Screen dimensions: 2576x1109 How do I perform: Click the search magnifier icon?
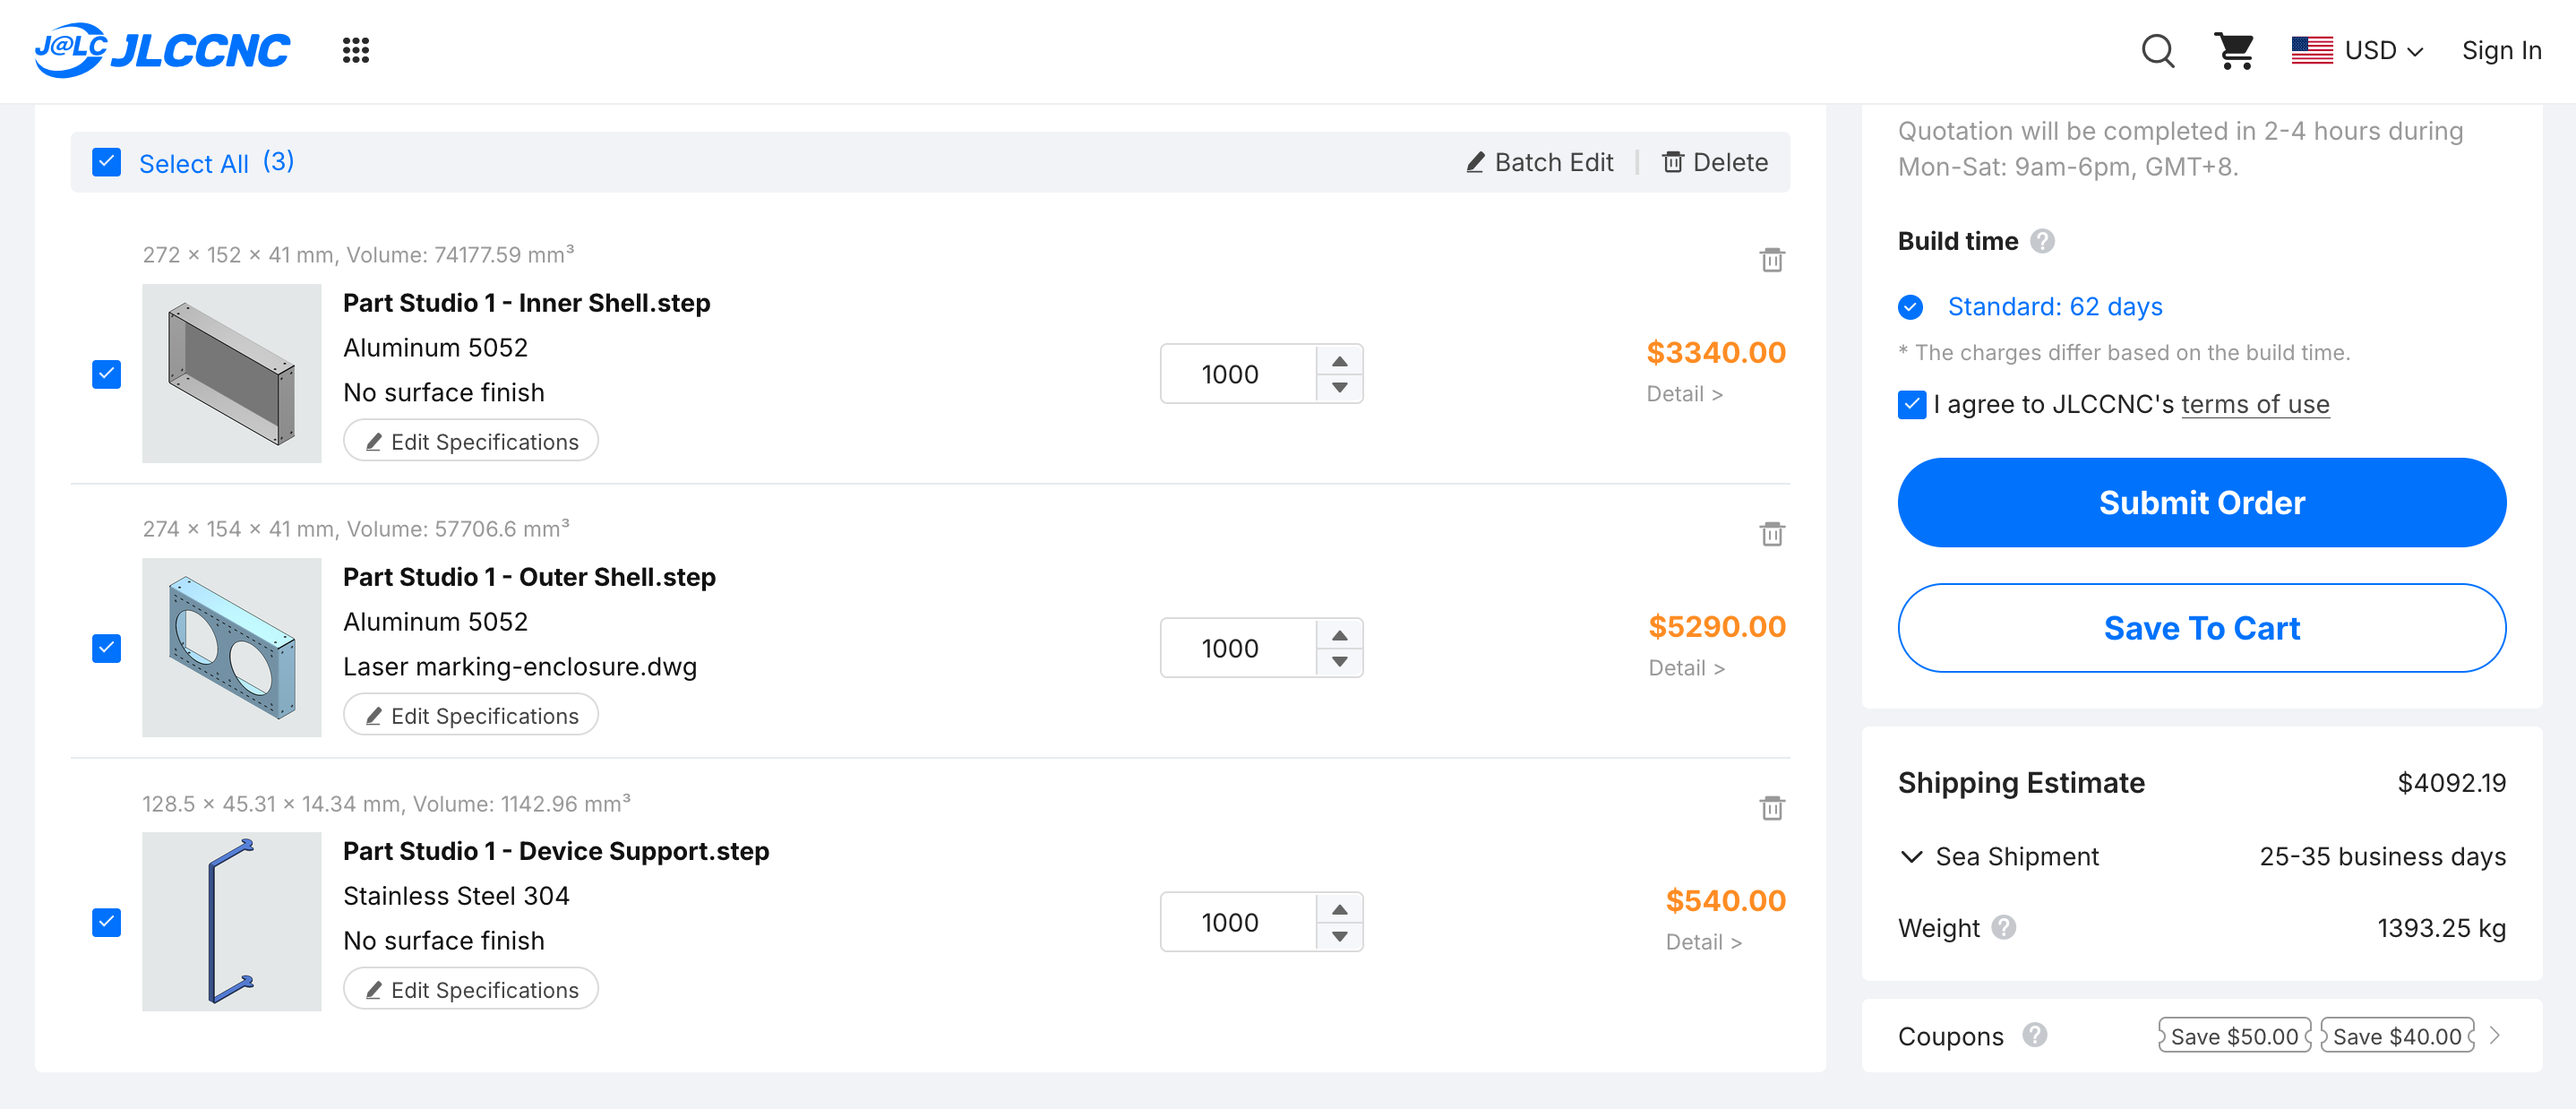(2157, 50)
